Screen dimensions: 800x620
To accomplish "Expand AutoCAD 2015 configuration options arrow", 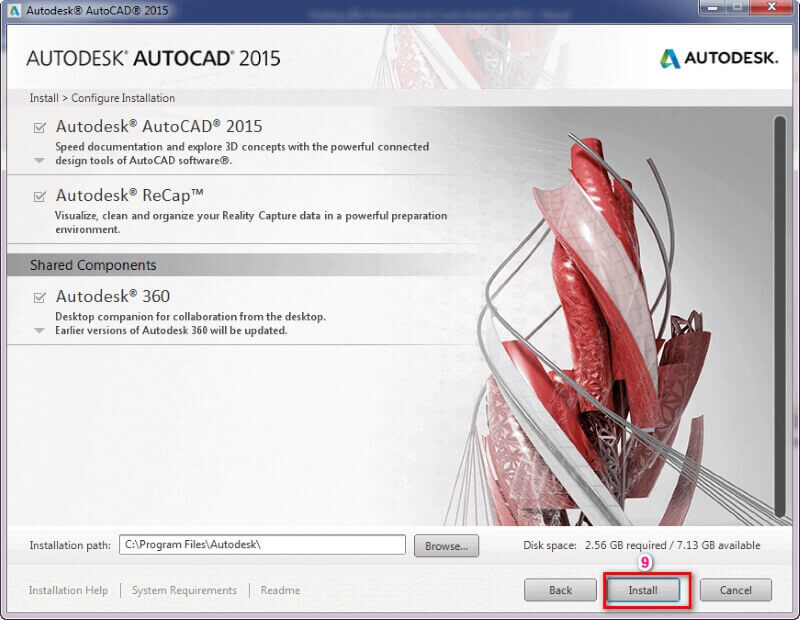I will coord(39,161).
